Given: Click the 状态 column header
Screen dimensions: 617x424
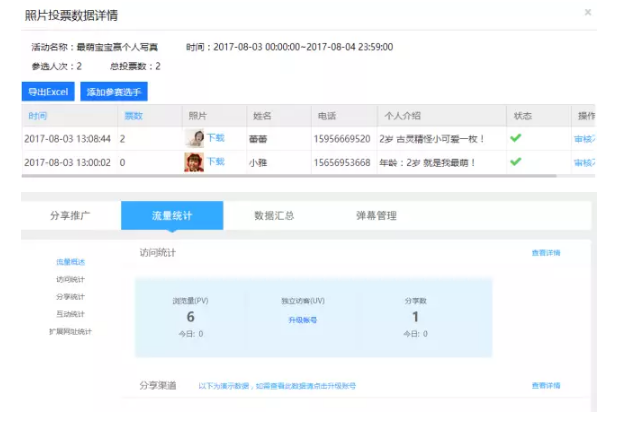Looking at the screenshot, I should pyautogui.click(x=523, y=116).
